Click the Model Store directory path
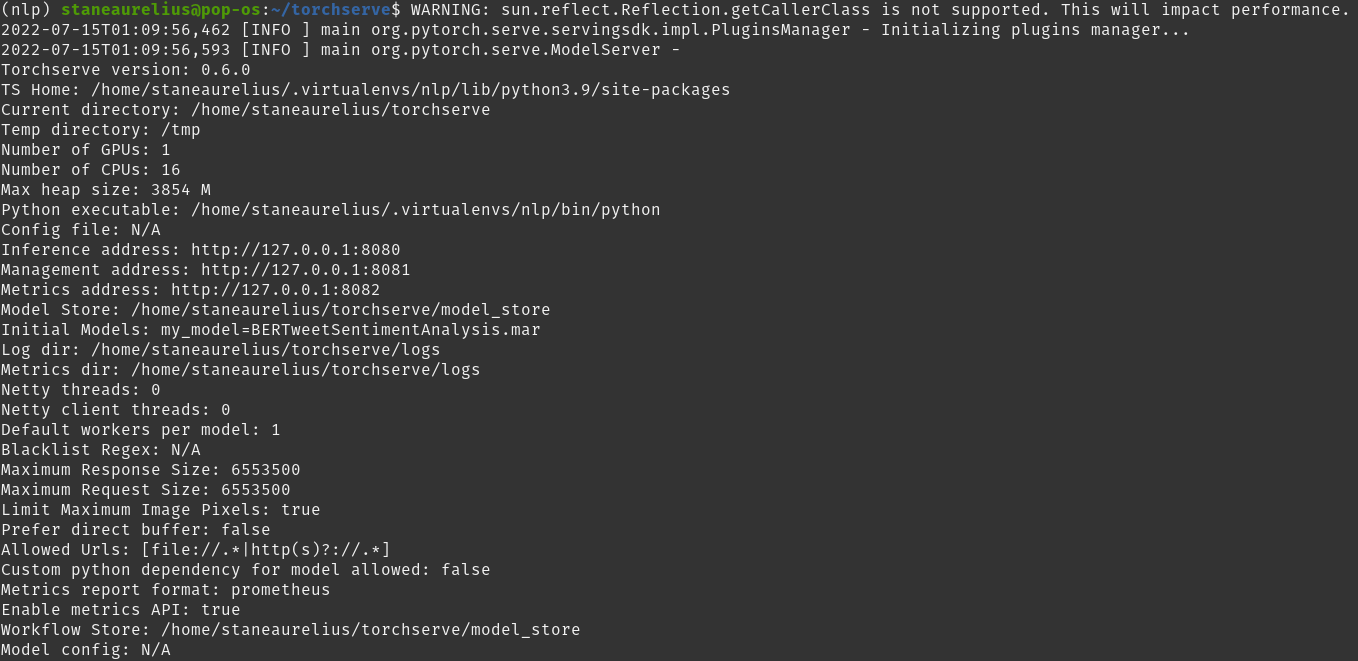Screen dimensions: 1358x661 tap(340, 310)
